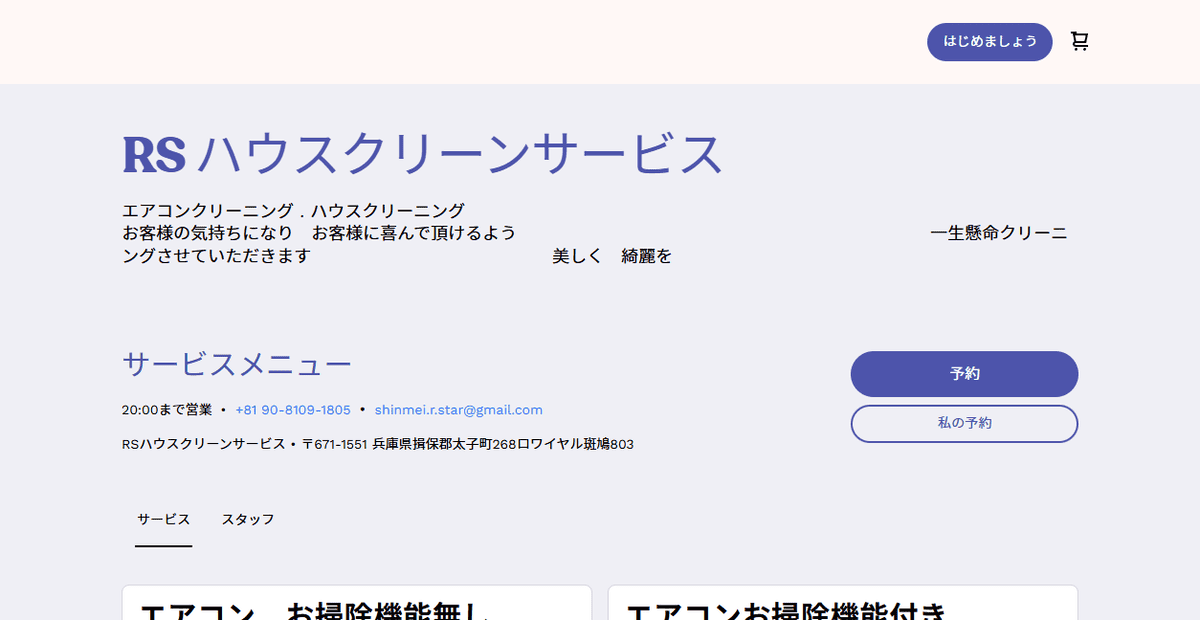Viewport: 1200px width, 620px height.
Task: Switch to the スタッフ tab
Action: click(x=248, y=520)
